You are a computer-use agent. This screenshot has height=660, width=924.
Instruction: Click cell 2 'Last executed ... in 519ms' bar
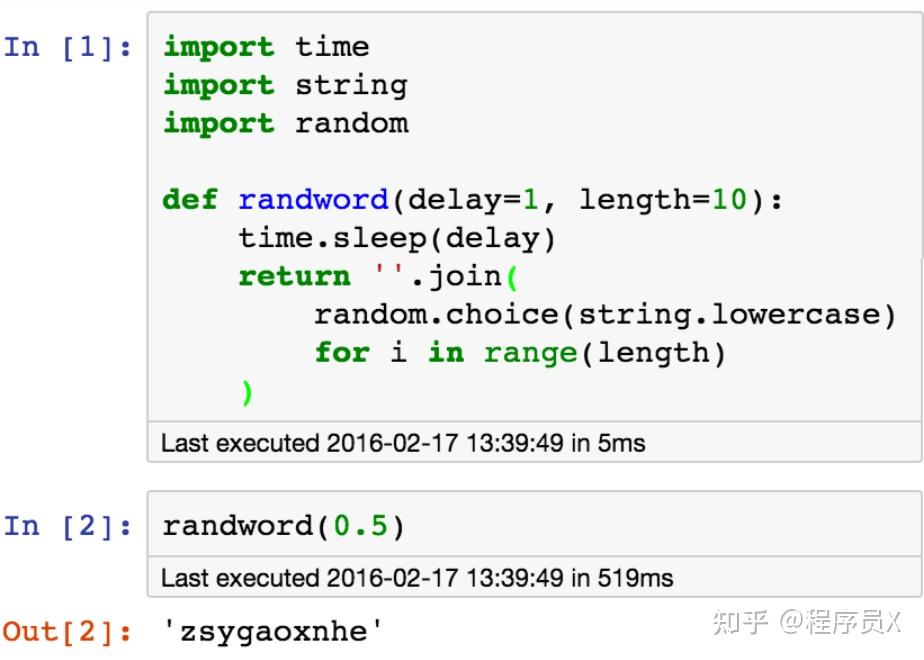(534, 578)
